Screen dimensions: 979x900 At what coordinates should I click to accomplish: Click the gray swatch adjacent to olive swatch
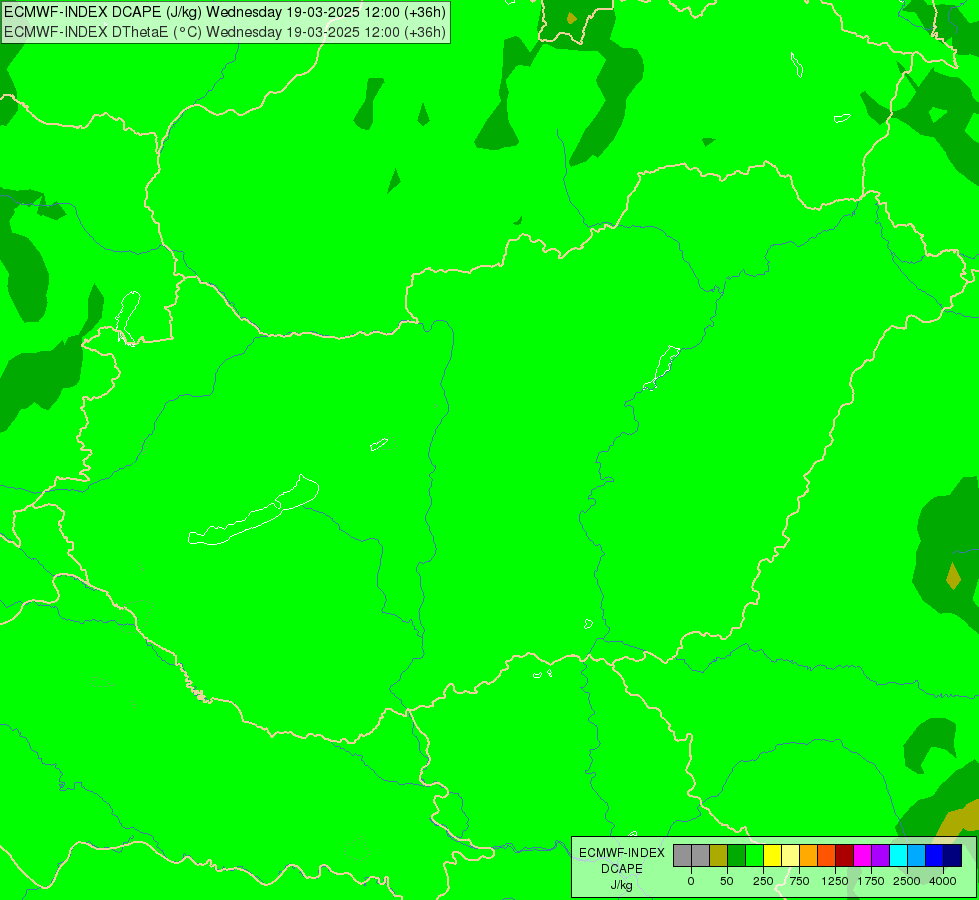point(701,856)
